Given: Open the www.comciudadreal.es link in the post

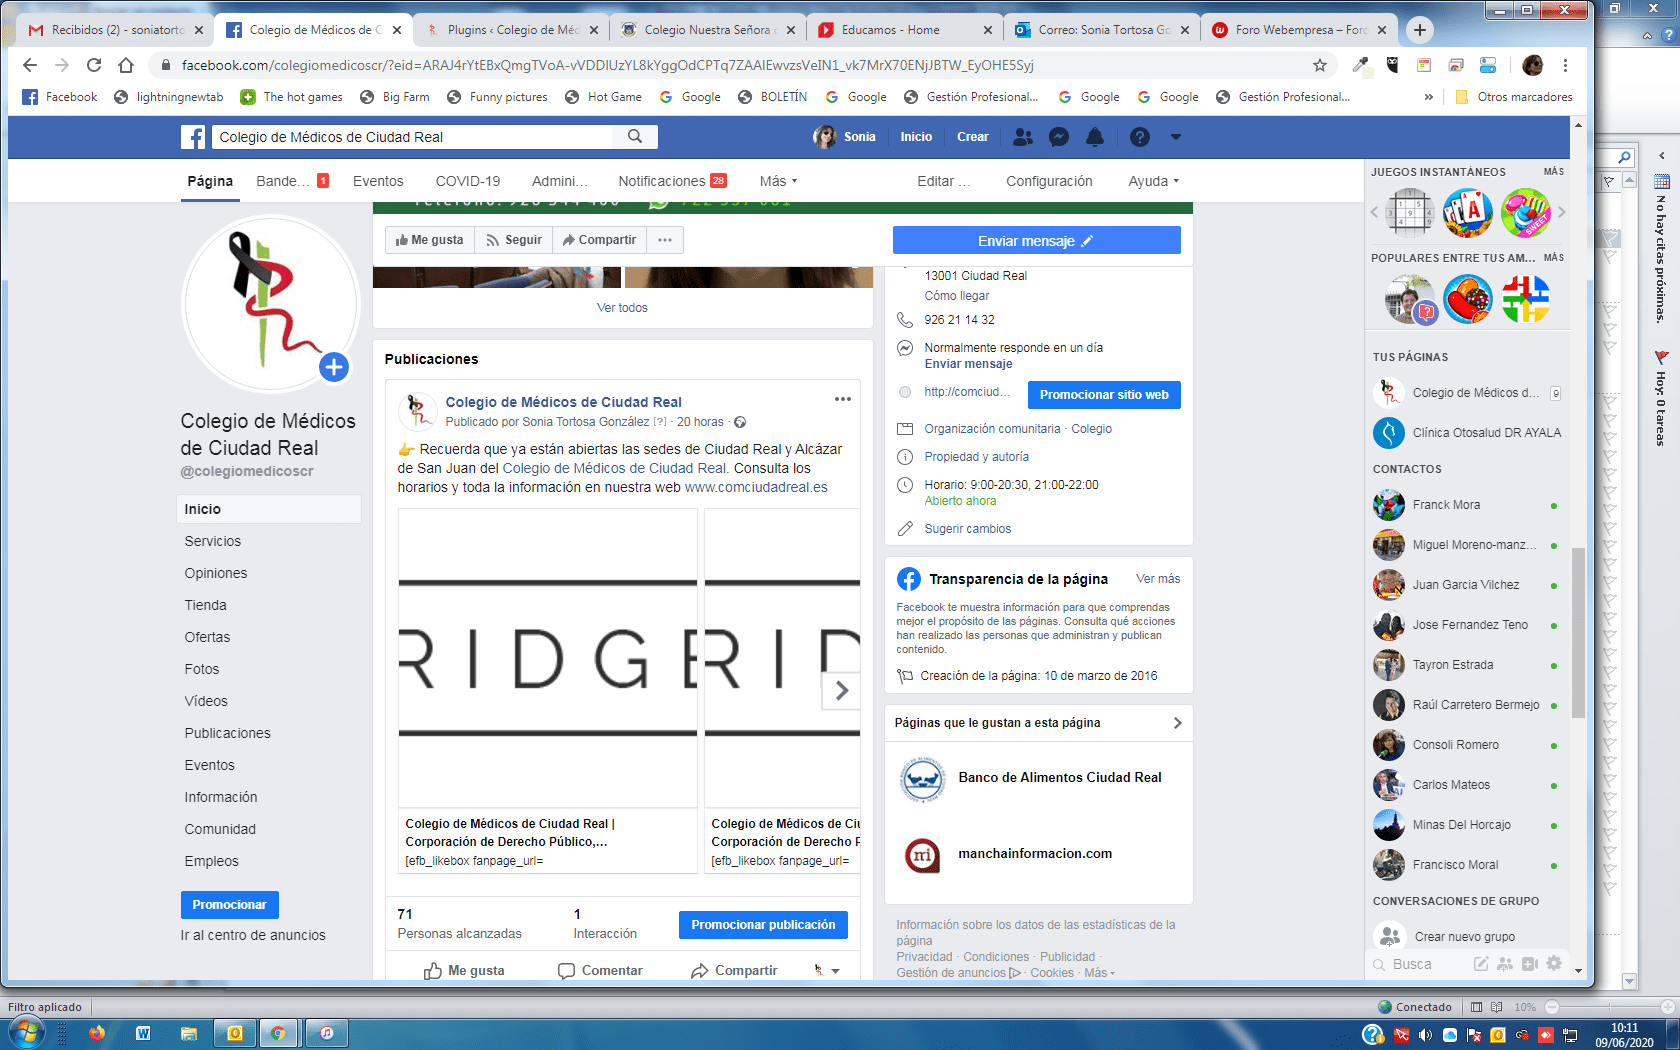Looking at the screenshot, I should 756,487.
